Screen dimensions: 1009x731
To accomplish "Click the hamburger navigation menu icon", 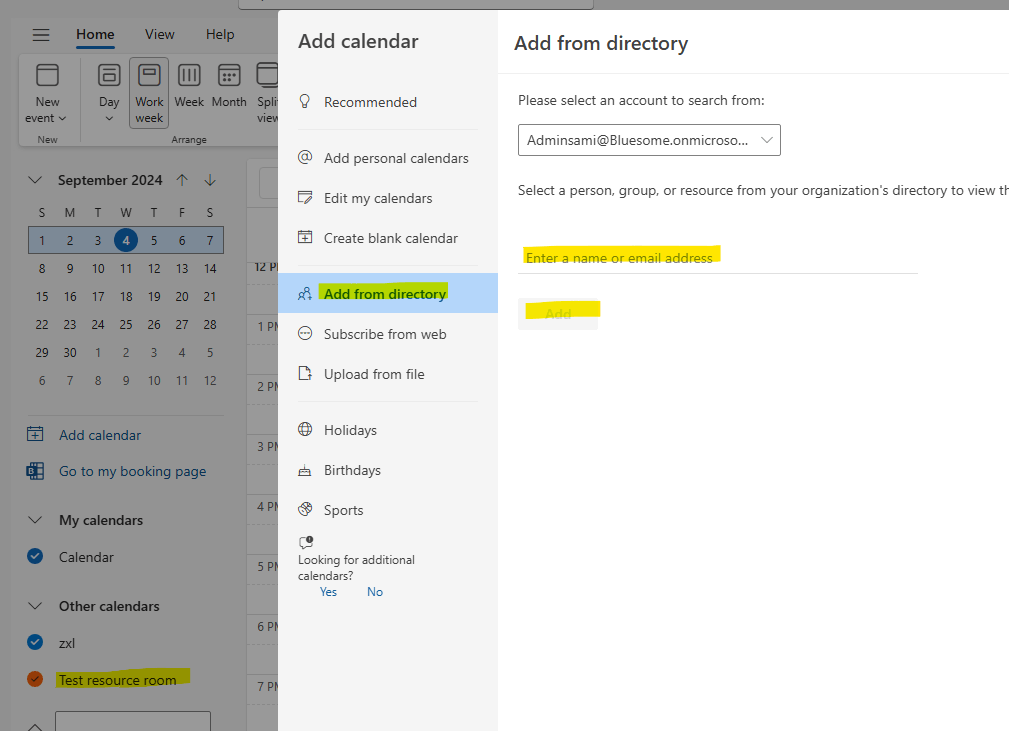I will pos(40,34).
